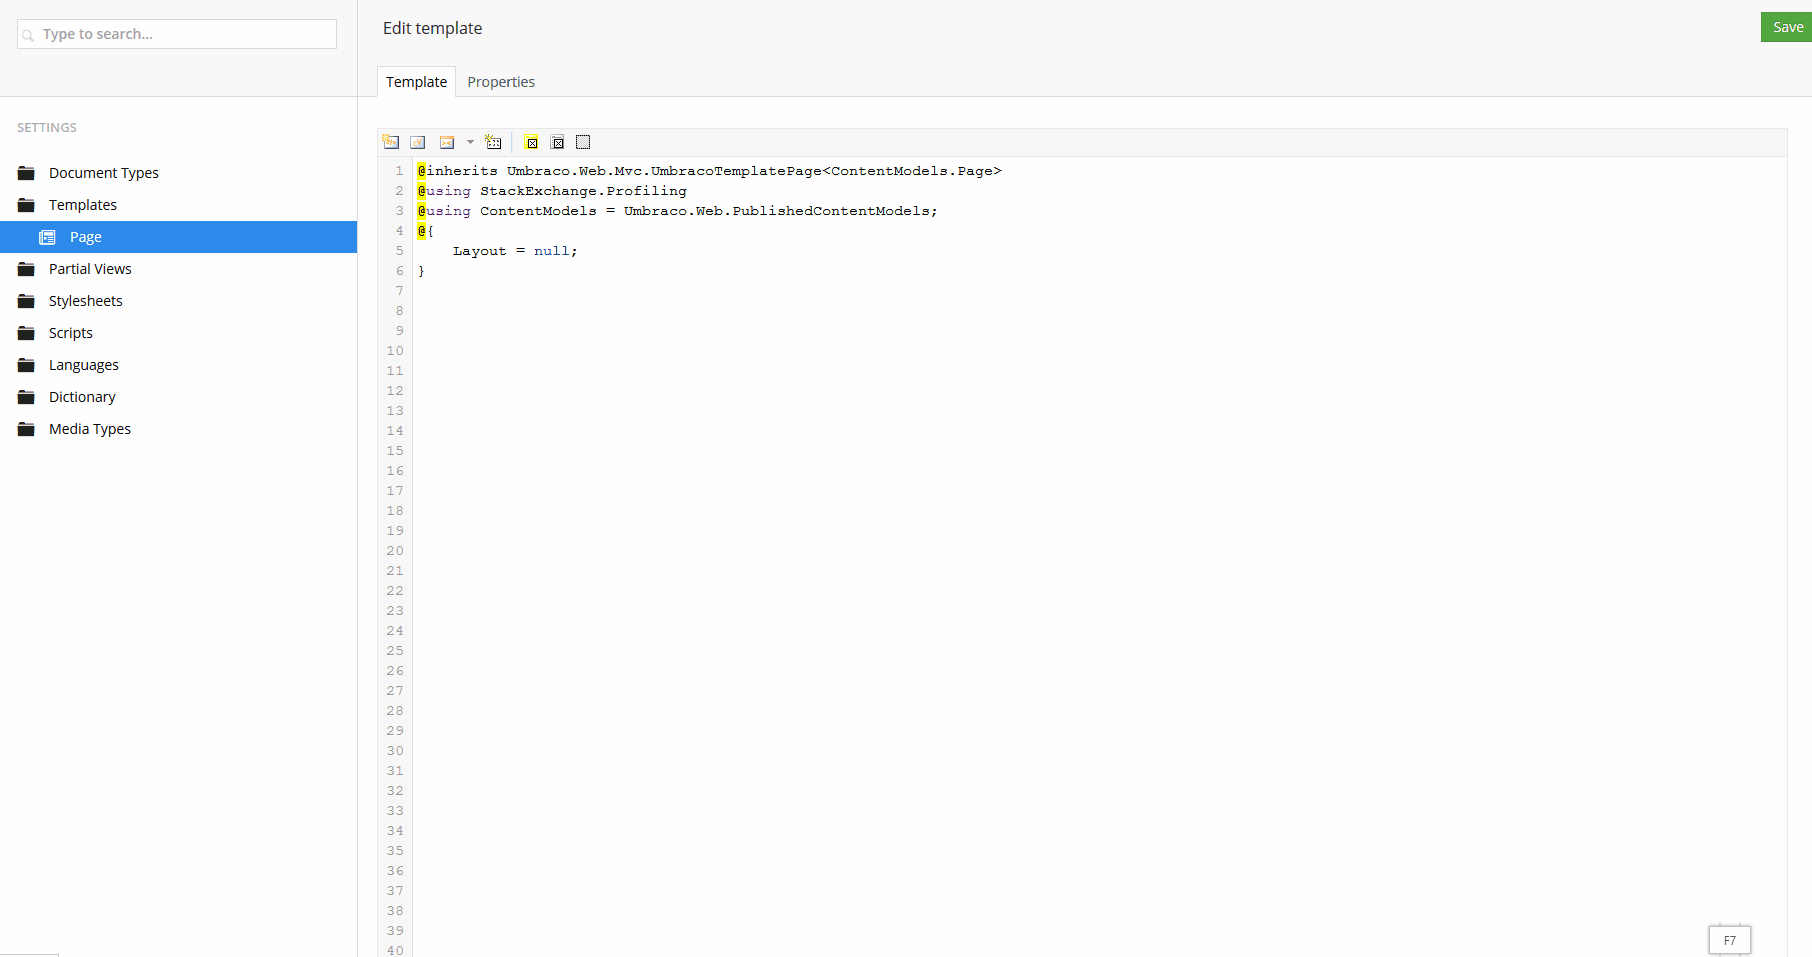Save the template
This screenshot has width=1812, height=957.
point(1785,26)
